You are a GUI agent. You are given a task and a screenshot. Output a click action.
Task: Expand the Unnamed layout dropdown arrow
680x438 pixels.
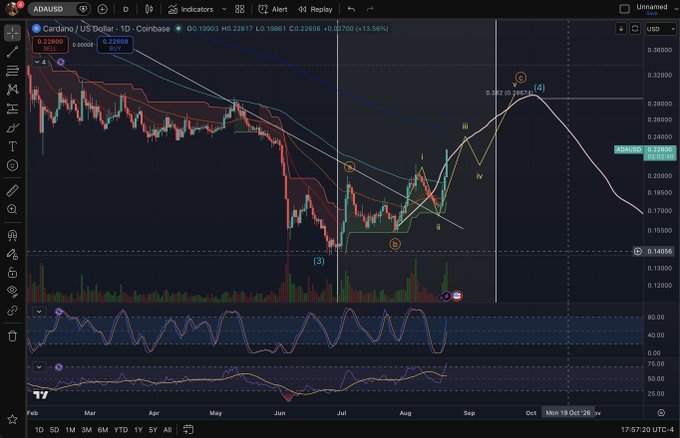point(676,9)
